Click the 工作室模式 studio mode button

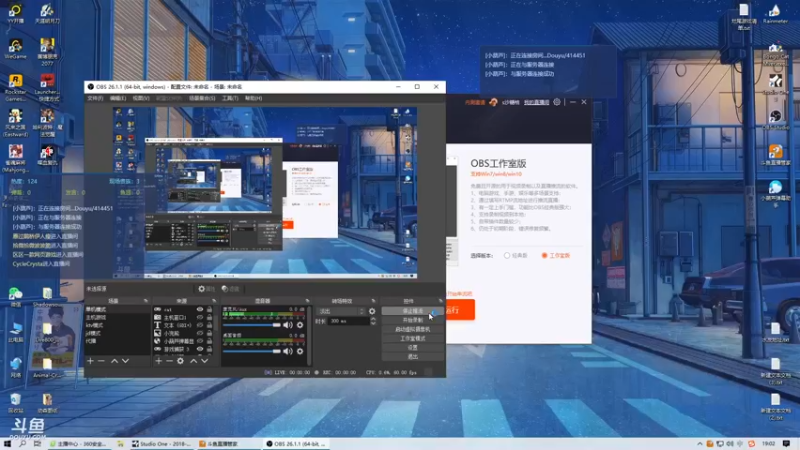pos(412,339)
